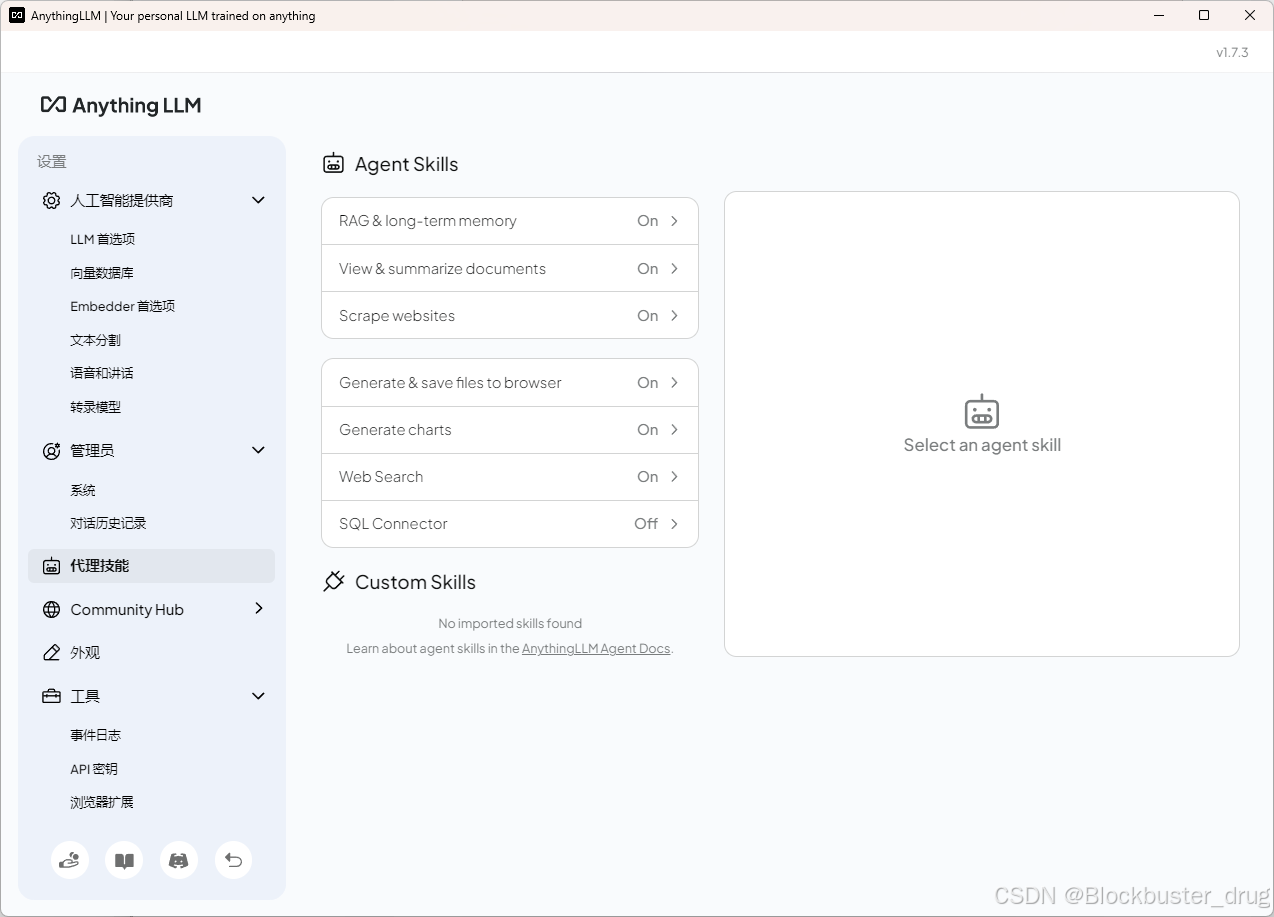Expand the Community Hub chevron
Screen dimensions: 1274x917
(x=259, y=608)
